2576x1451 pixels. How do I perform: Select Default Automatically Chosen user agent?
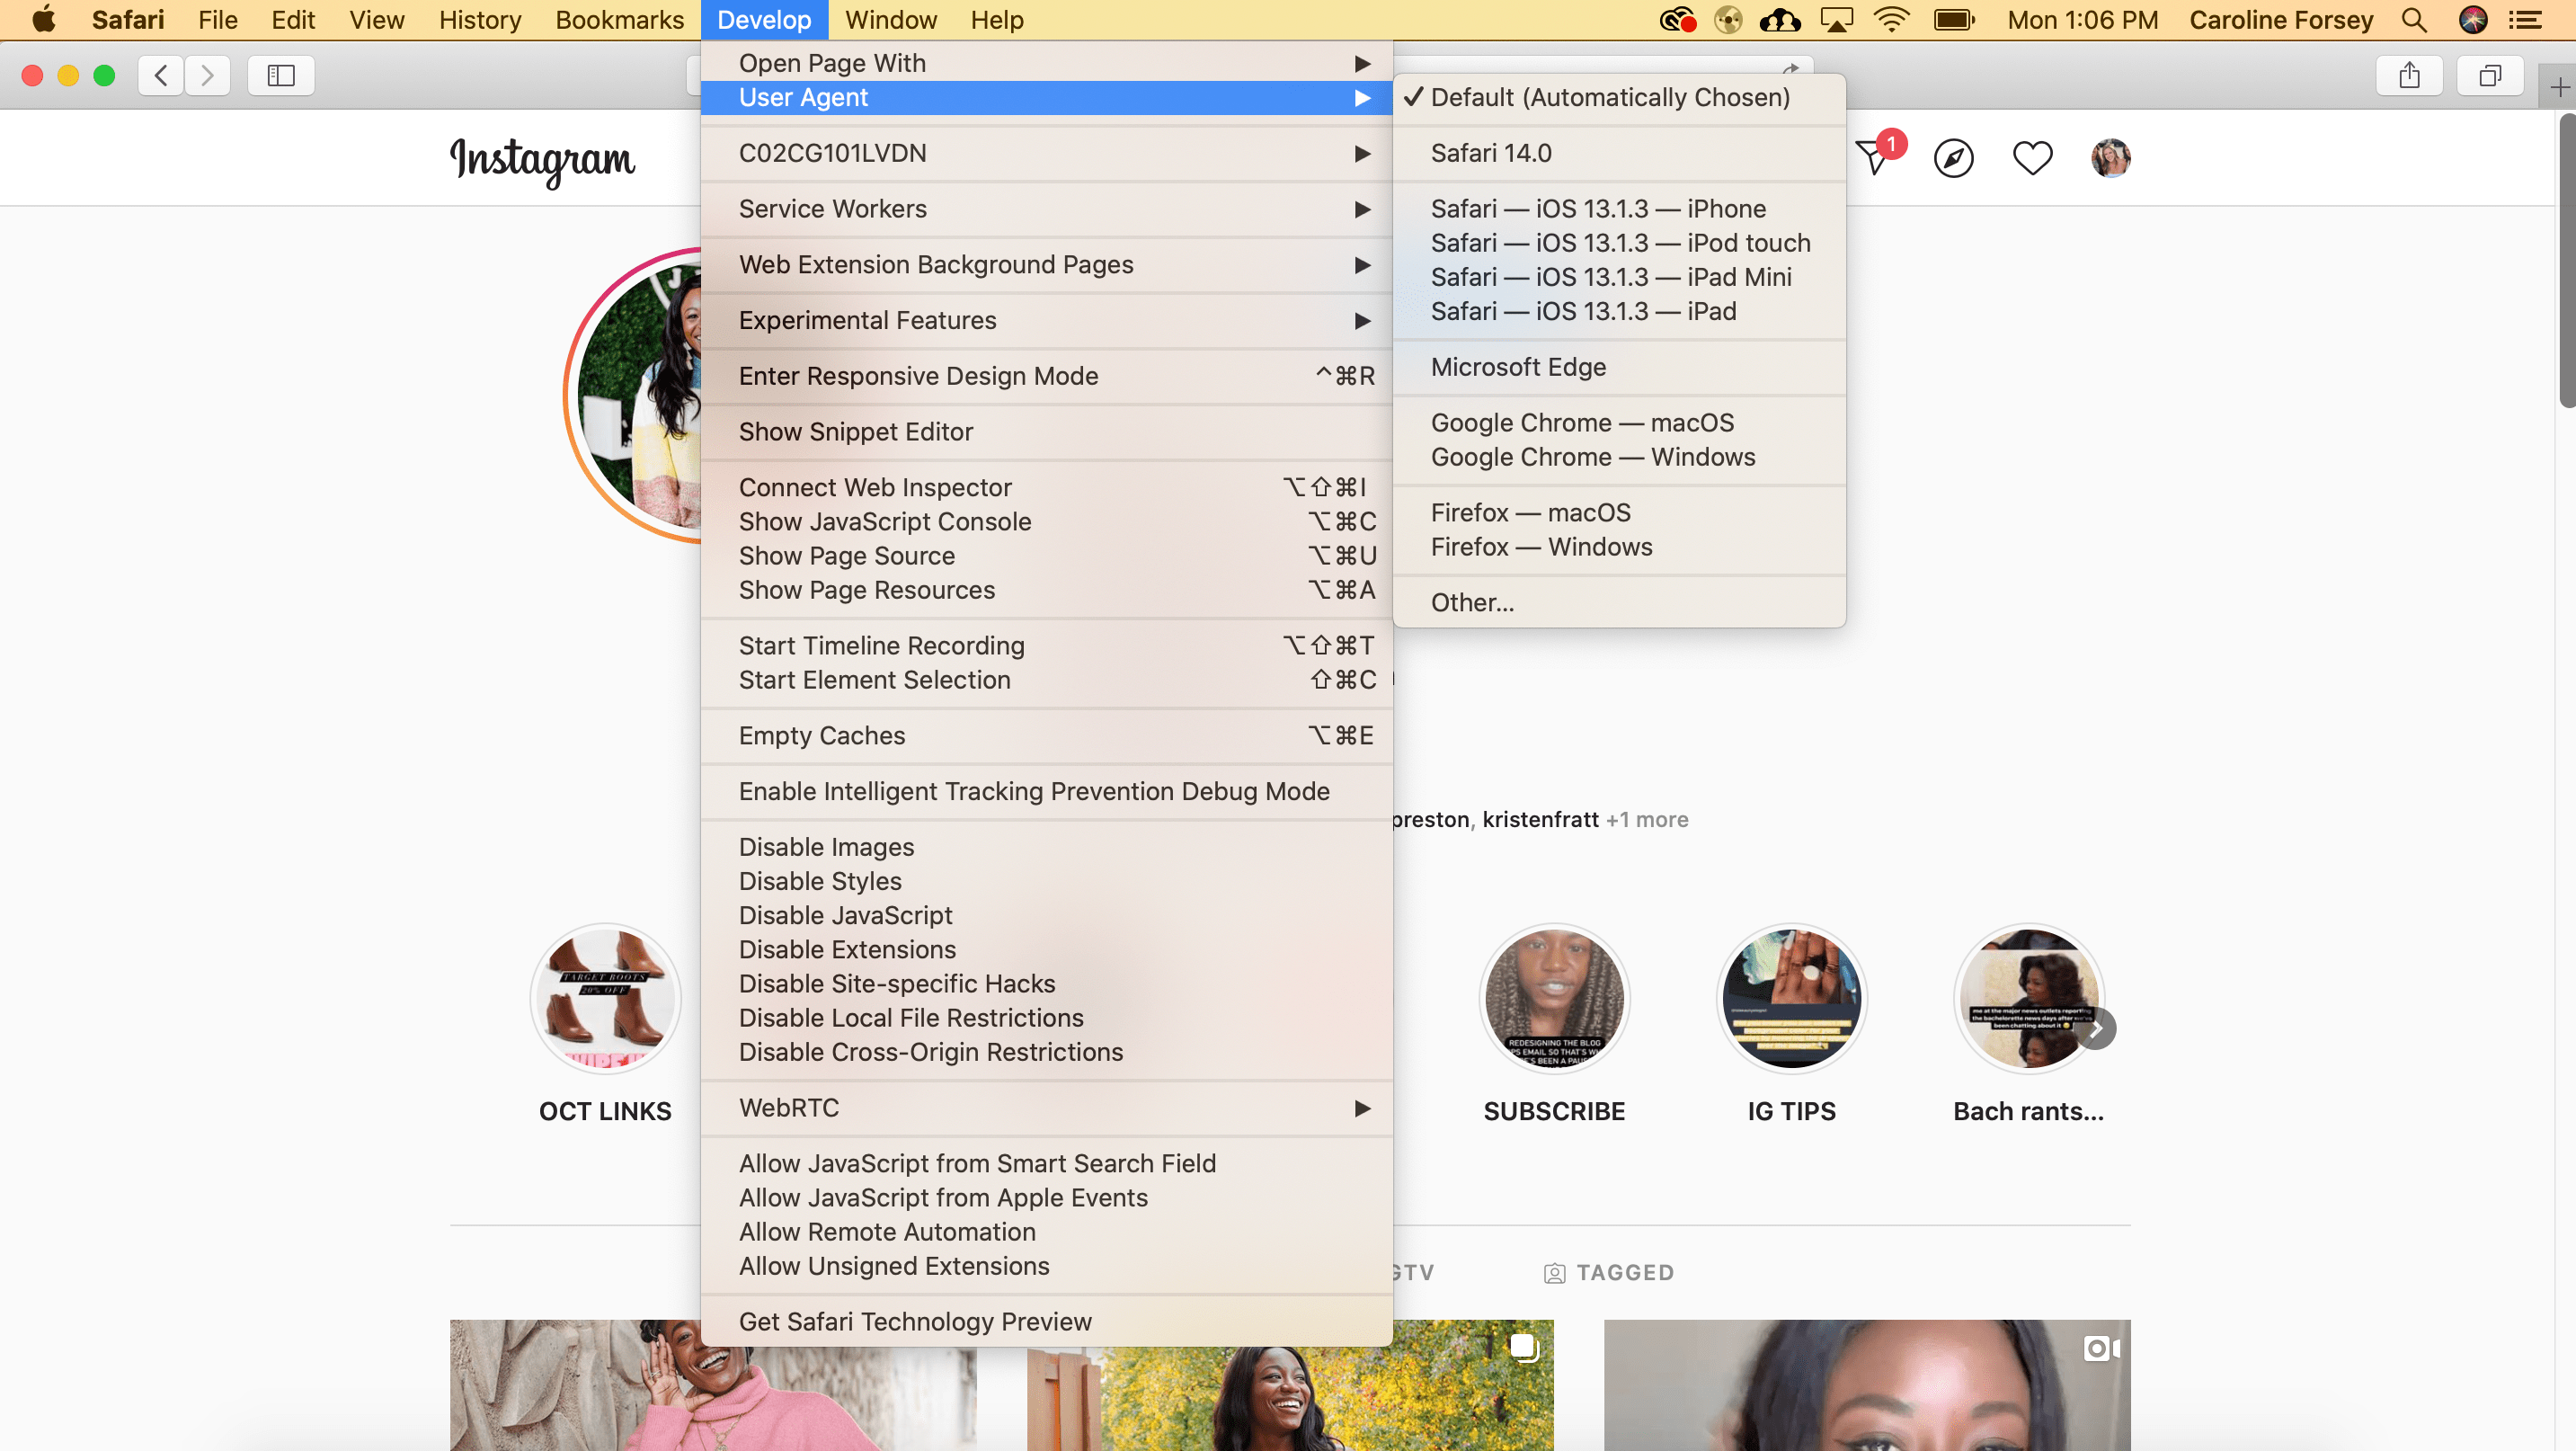[x=1610, y=95]
